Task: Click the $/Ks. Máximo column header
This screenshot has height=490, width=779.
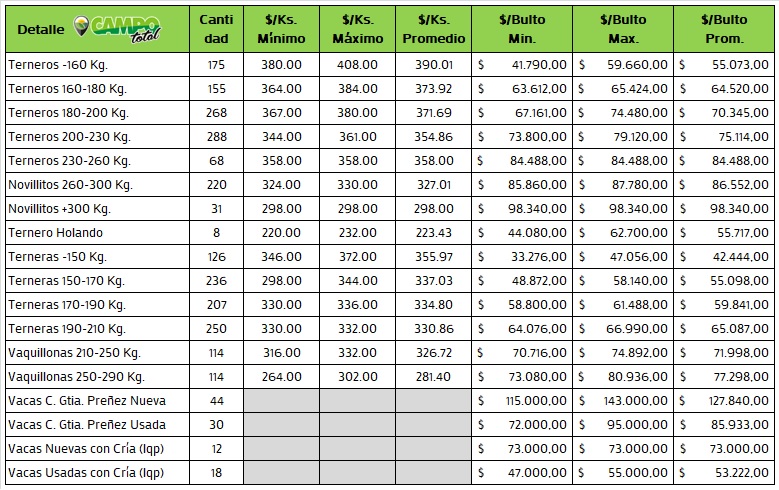Action: click(x=356, y=29)
